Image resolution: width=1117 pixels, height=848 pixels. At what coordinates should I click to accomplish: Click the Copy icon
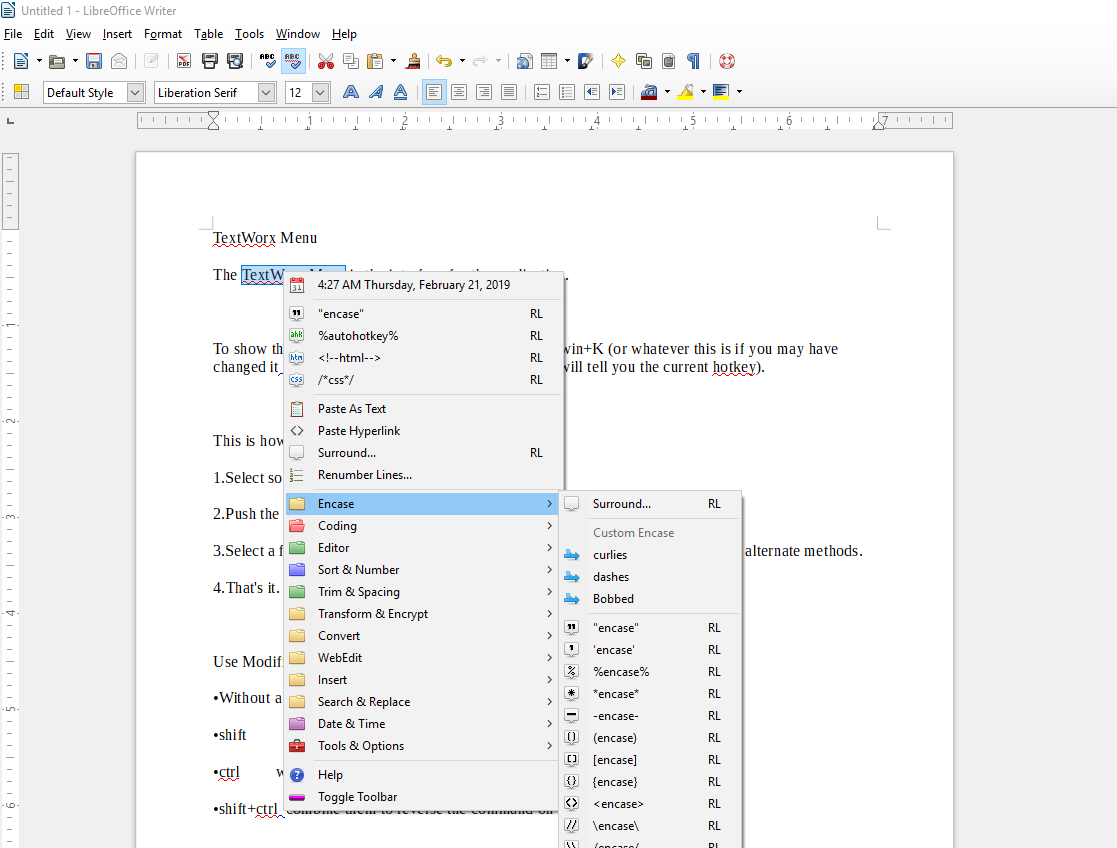350,61
